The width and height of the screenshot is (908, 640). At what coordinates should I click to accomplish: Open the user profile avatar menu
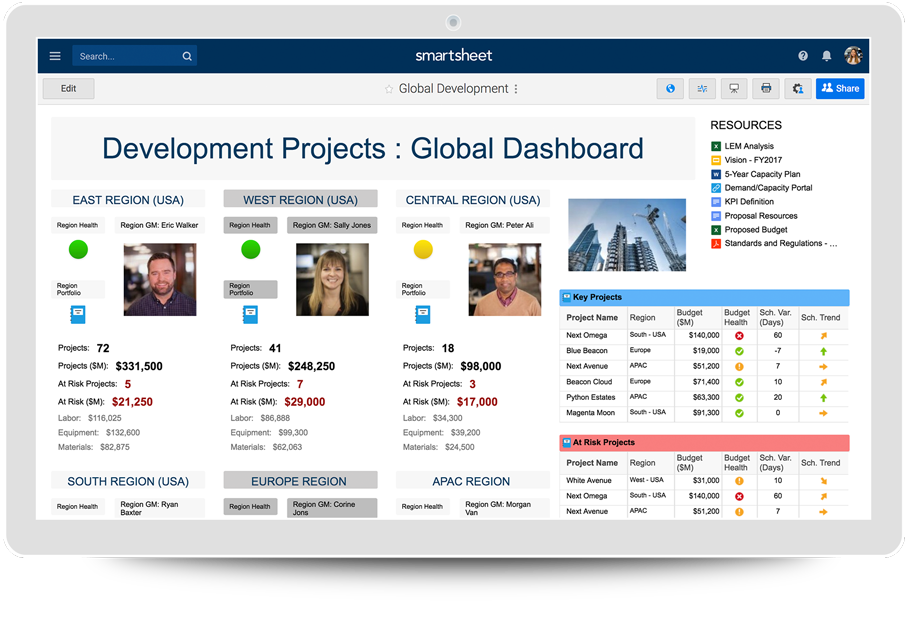coord(853,56)
